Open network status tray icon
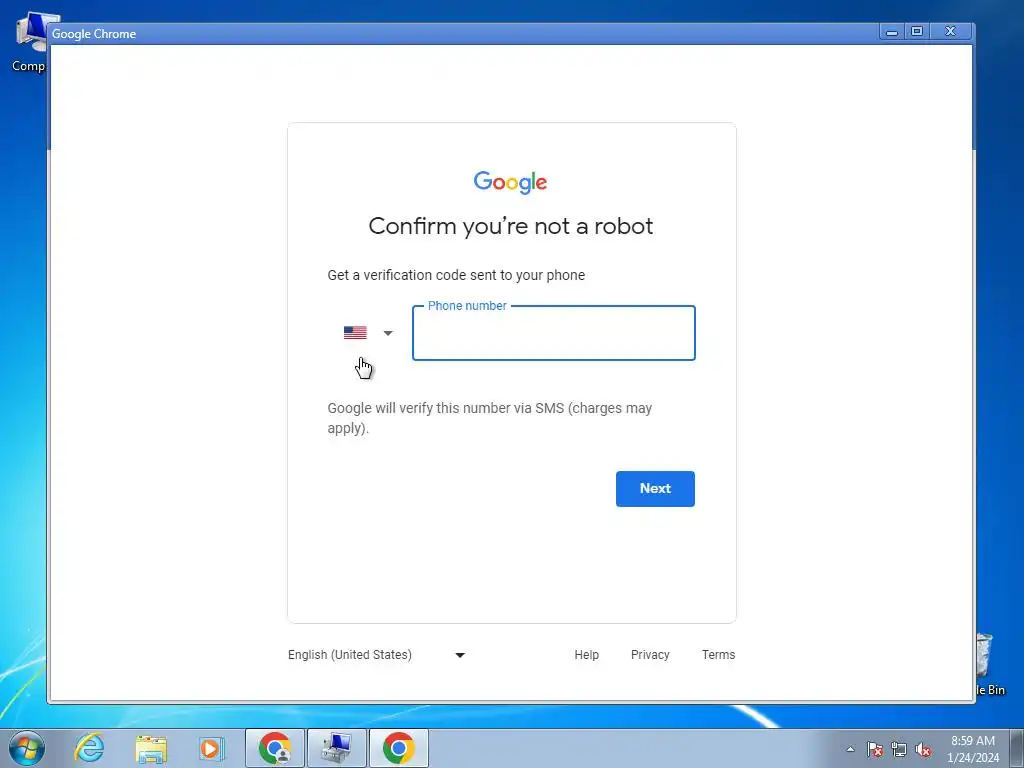The width and height of the screenshot is (1024, 768). pos(899,749)
